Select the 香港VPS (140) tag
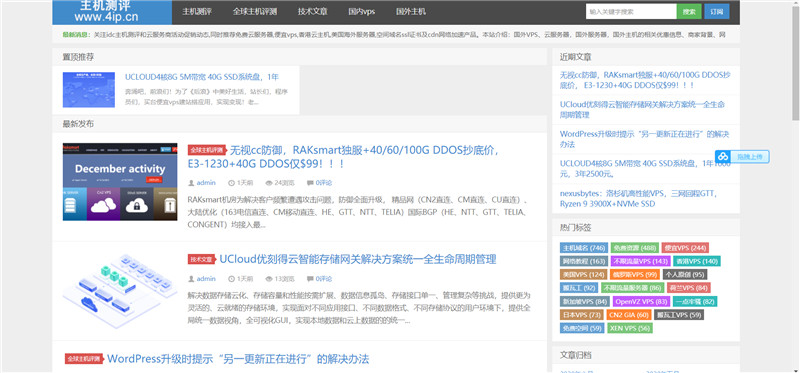Image resolution: width=800 pixels, height=373 pixels. (697, 261)
